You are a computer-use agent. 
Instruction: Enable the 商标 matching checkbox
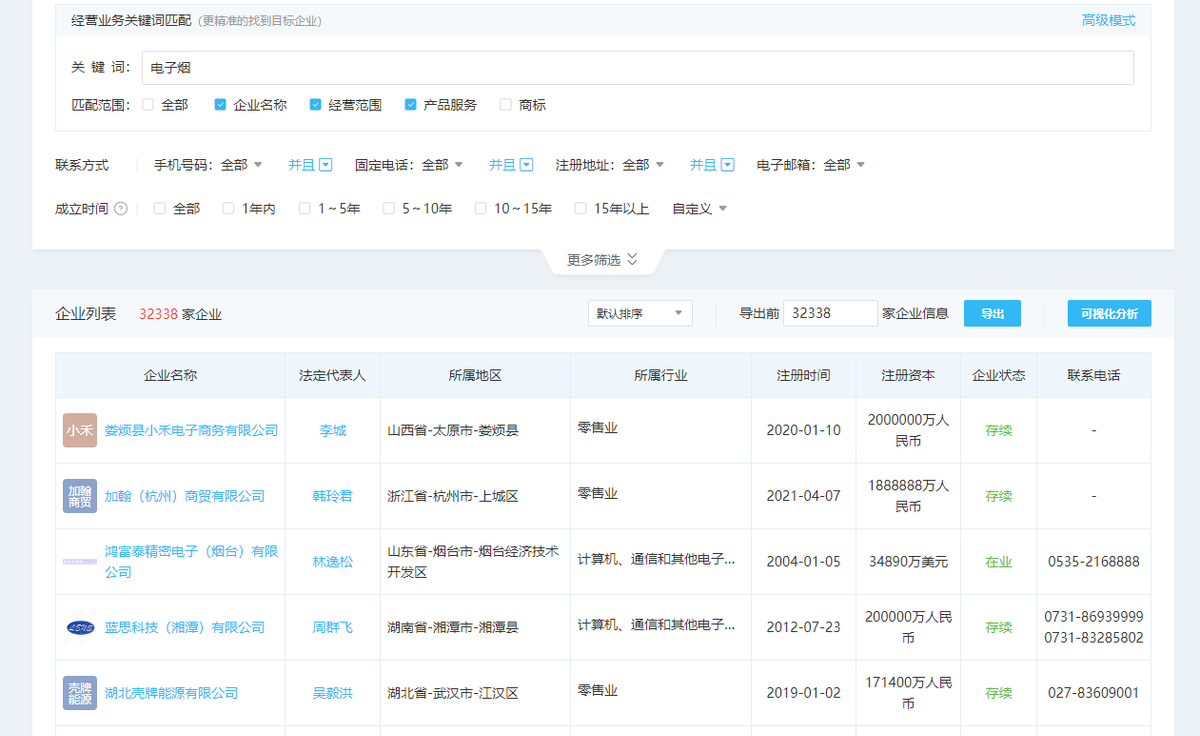(505, 105)
